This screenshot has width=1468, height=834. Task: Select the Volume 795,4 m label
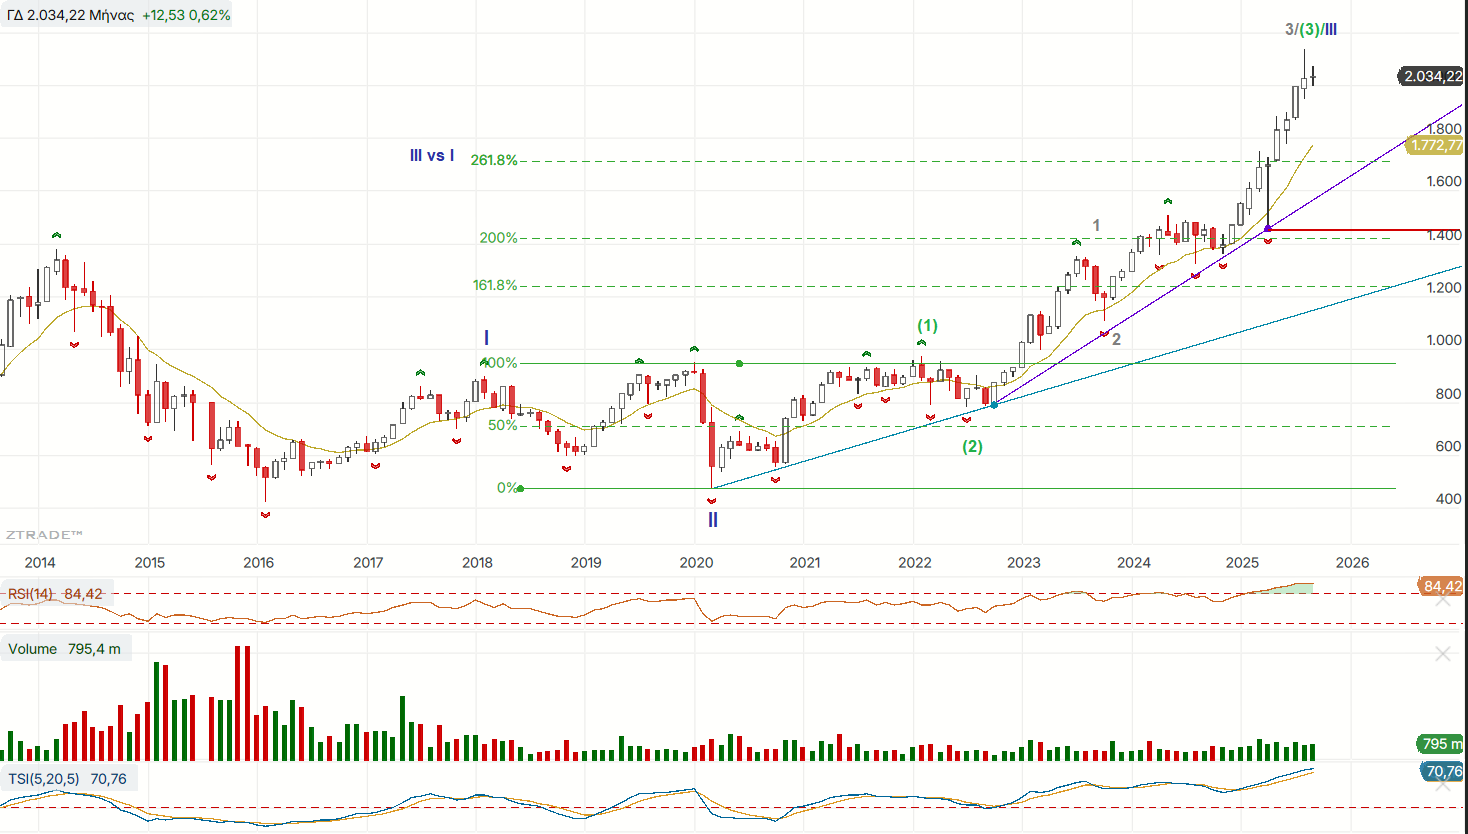click(x=64, y=649)
